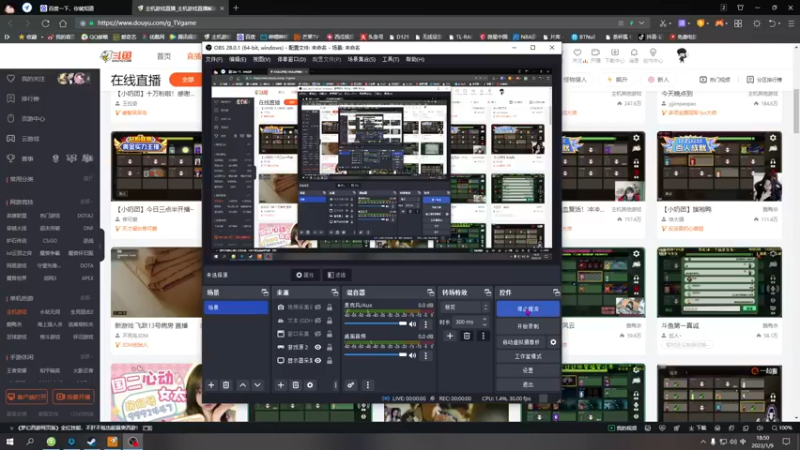Screen dimensions: 800x450
Task: Open OBS 文件(F) menu
Action: pyautogui.click(x=214, y=60)
